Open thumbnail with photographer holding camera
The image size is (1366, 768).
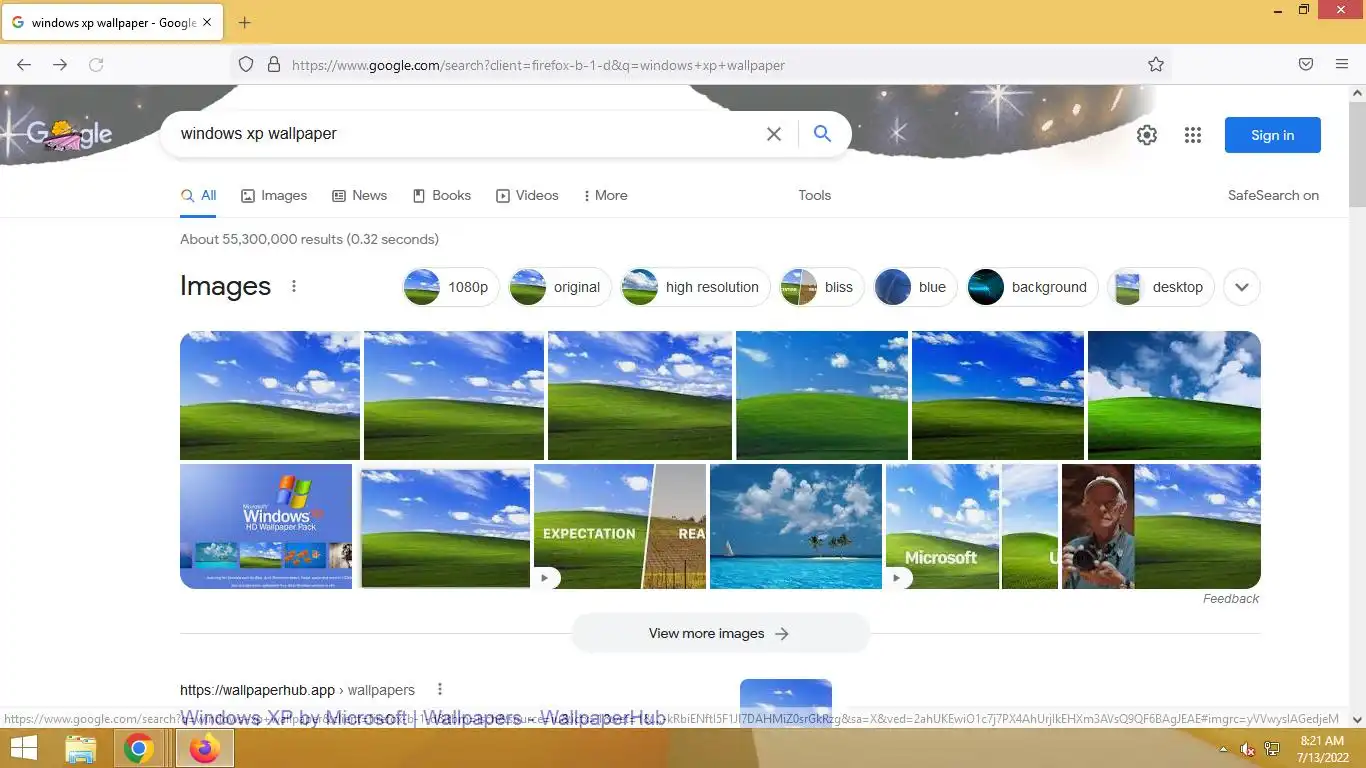[1161, 526]
